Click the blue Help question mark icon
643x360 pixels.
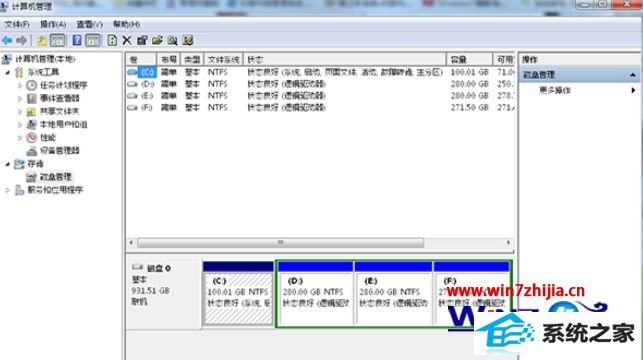pyautogui.click(x=77, y=40)
